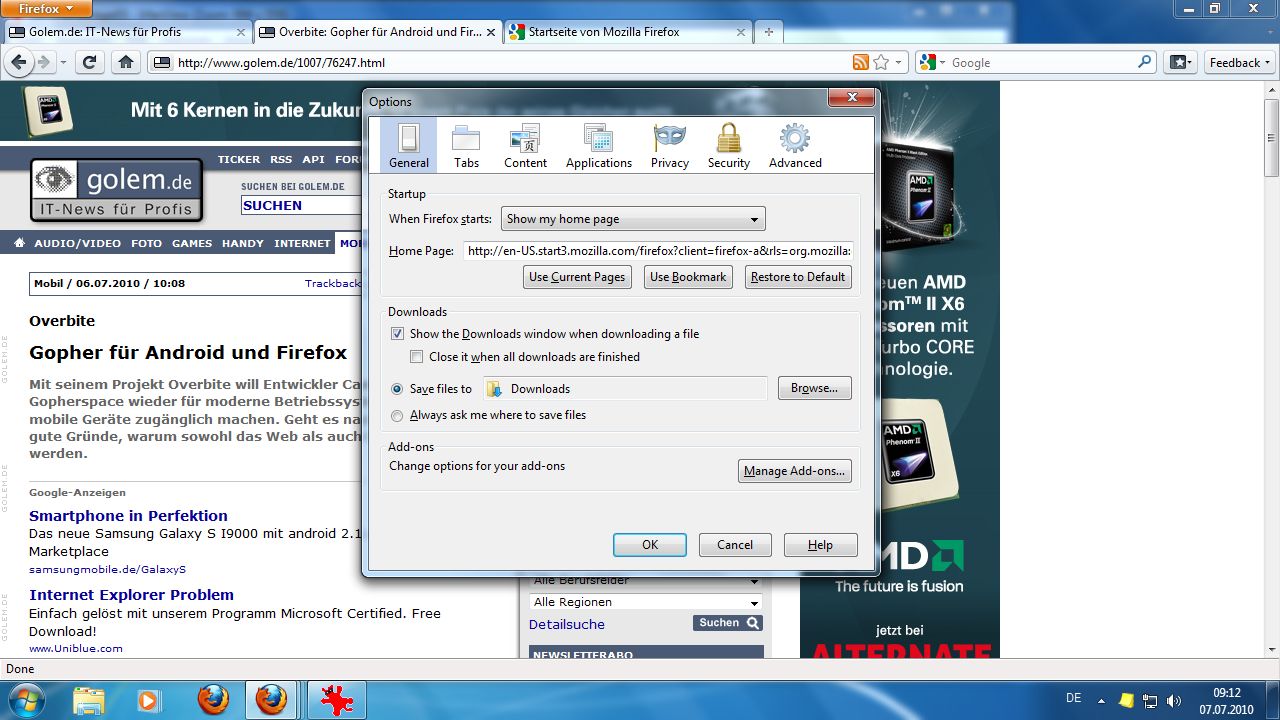Open the Smartphone in Perfektion ad link

128,515
